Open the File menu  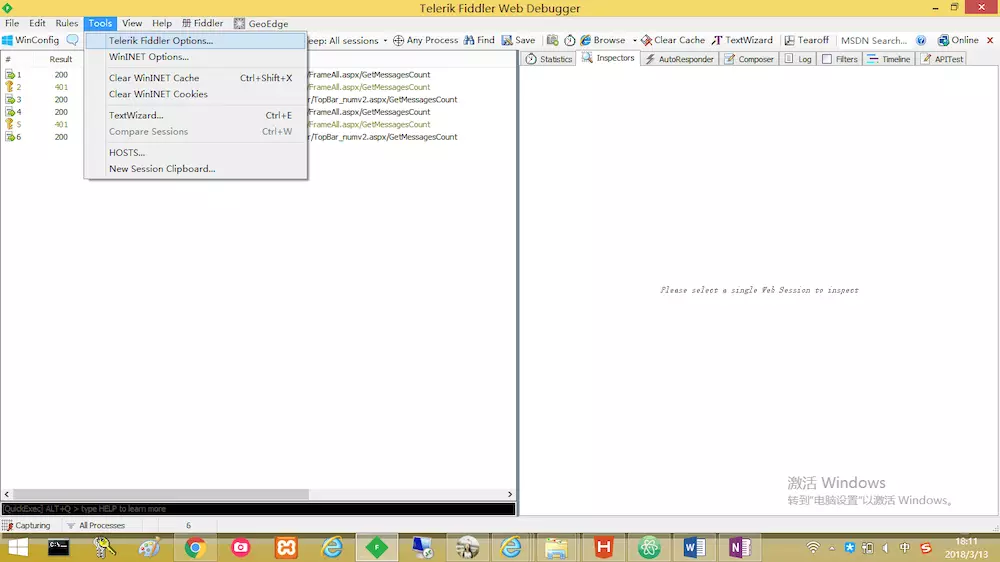click(12, 23)
